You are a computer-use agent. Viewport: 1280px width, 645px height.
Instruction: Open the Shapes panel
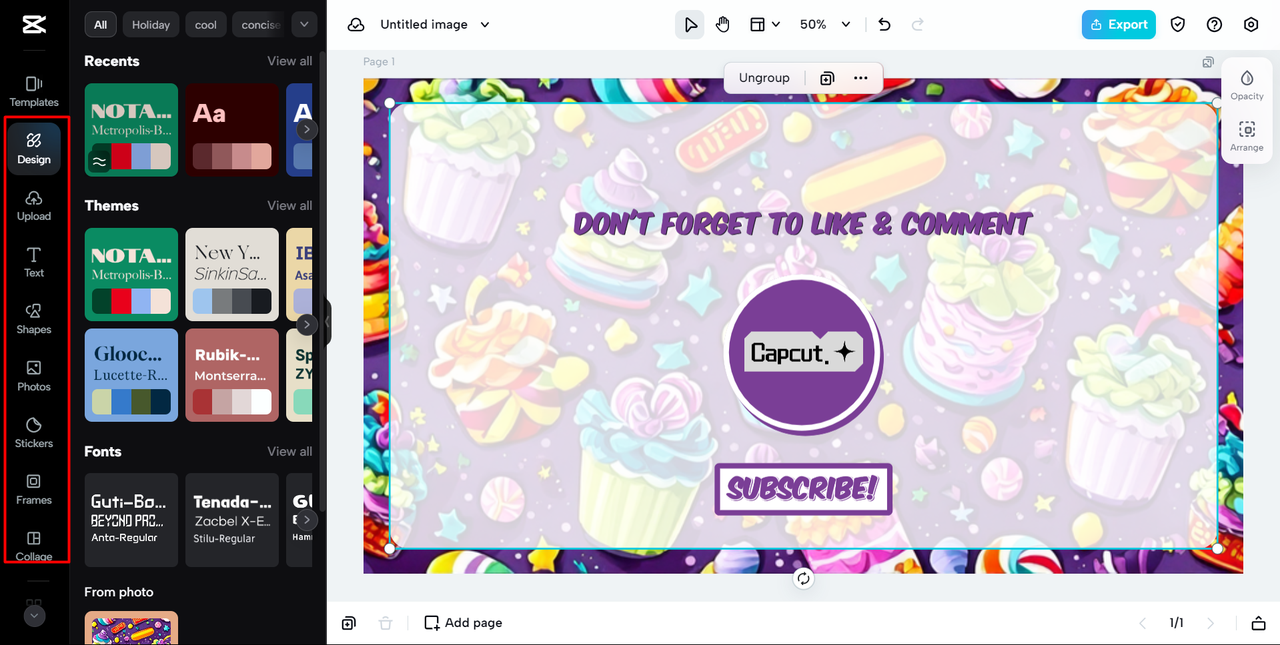[x=34, y=319]
